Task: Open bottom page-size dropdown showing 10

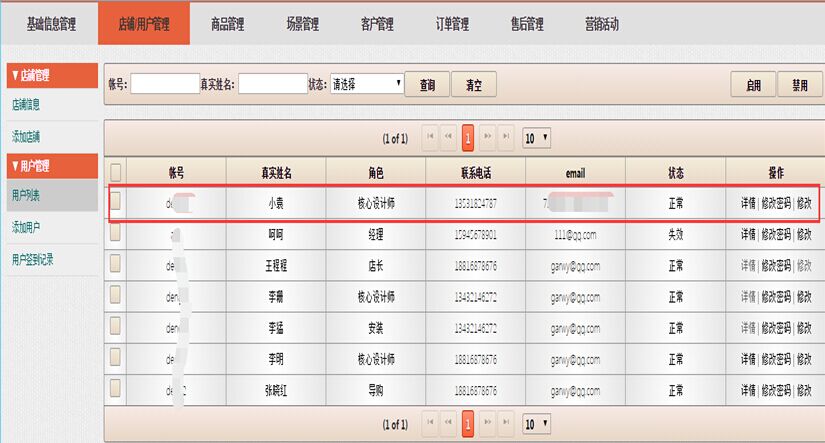Action: tap(537, 424)
